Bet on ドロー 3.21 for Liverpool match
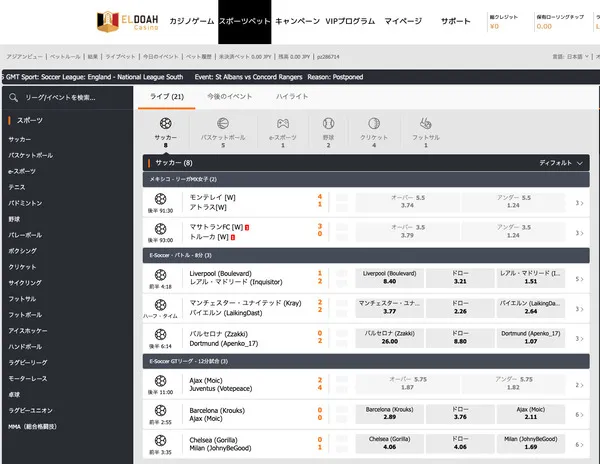 pos(460,277)
